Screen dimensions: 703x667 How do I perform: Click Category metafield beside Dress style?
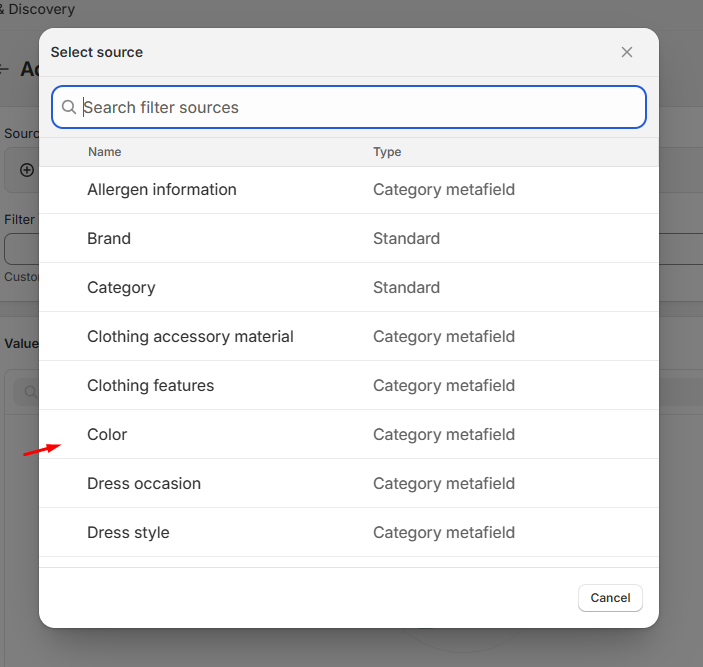444,533
